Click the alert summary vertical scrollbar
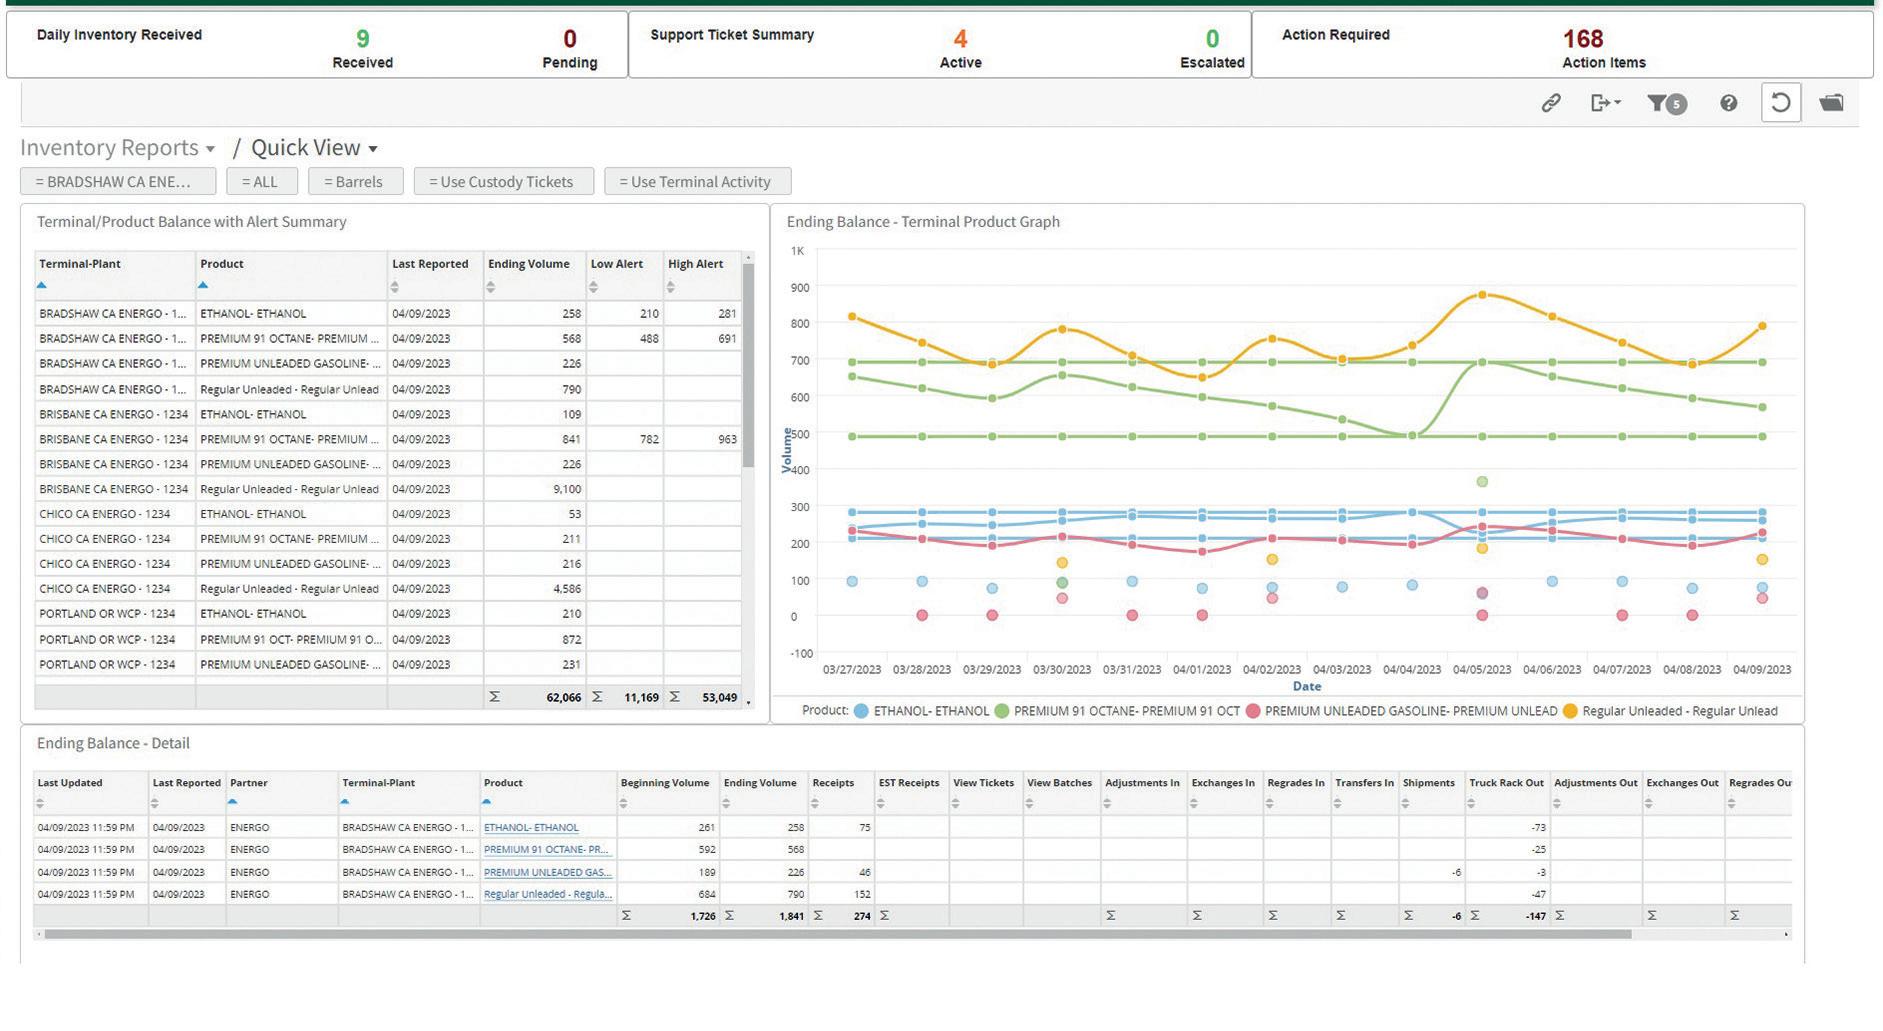The image size is (1883, 1031). (x=749, y=365)
